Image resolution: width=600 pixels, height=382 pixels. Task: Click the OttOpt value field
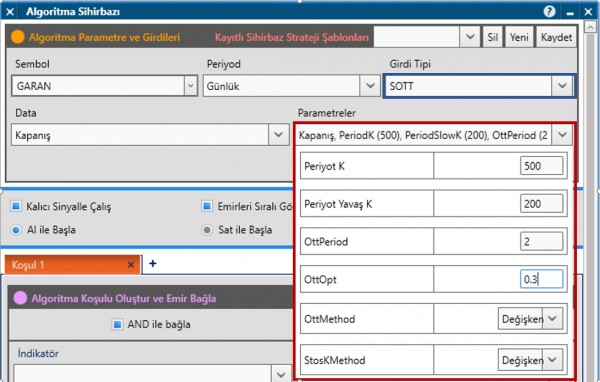tap(541, 279)
